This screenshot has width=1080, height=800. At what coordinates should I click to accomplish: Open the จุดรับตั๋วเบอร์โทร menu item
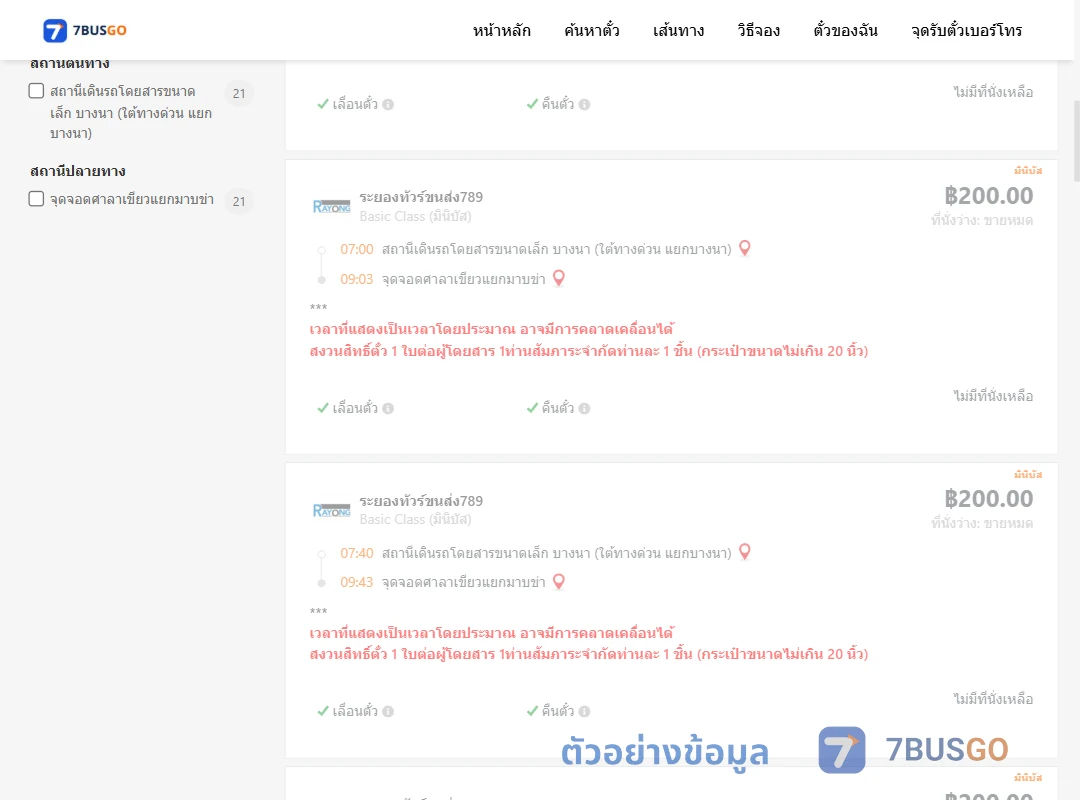[966, 30]
